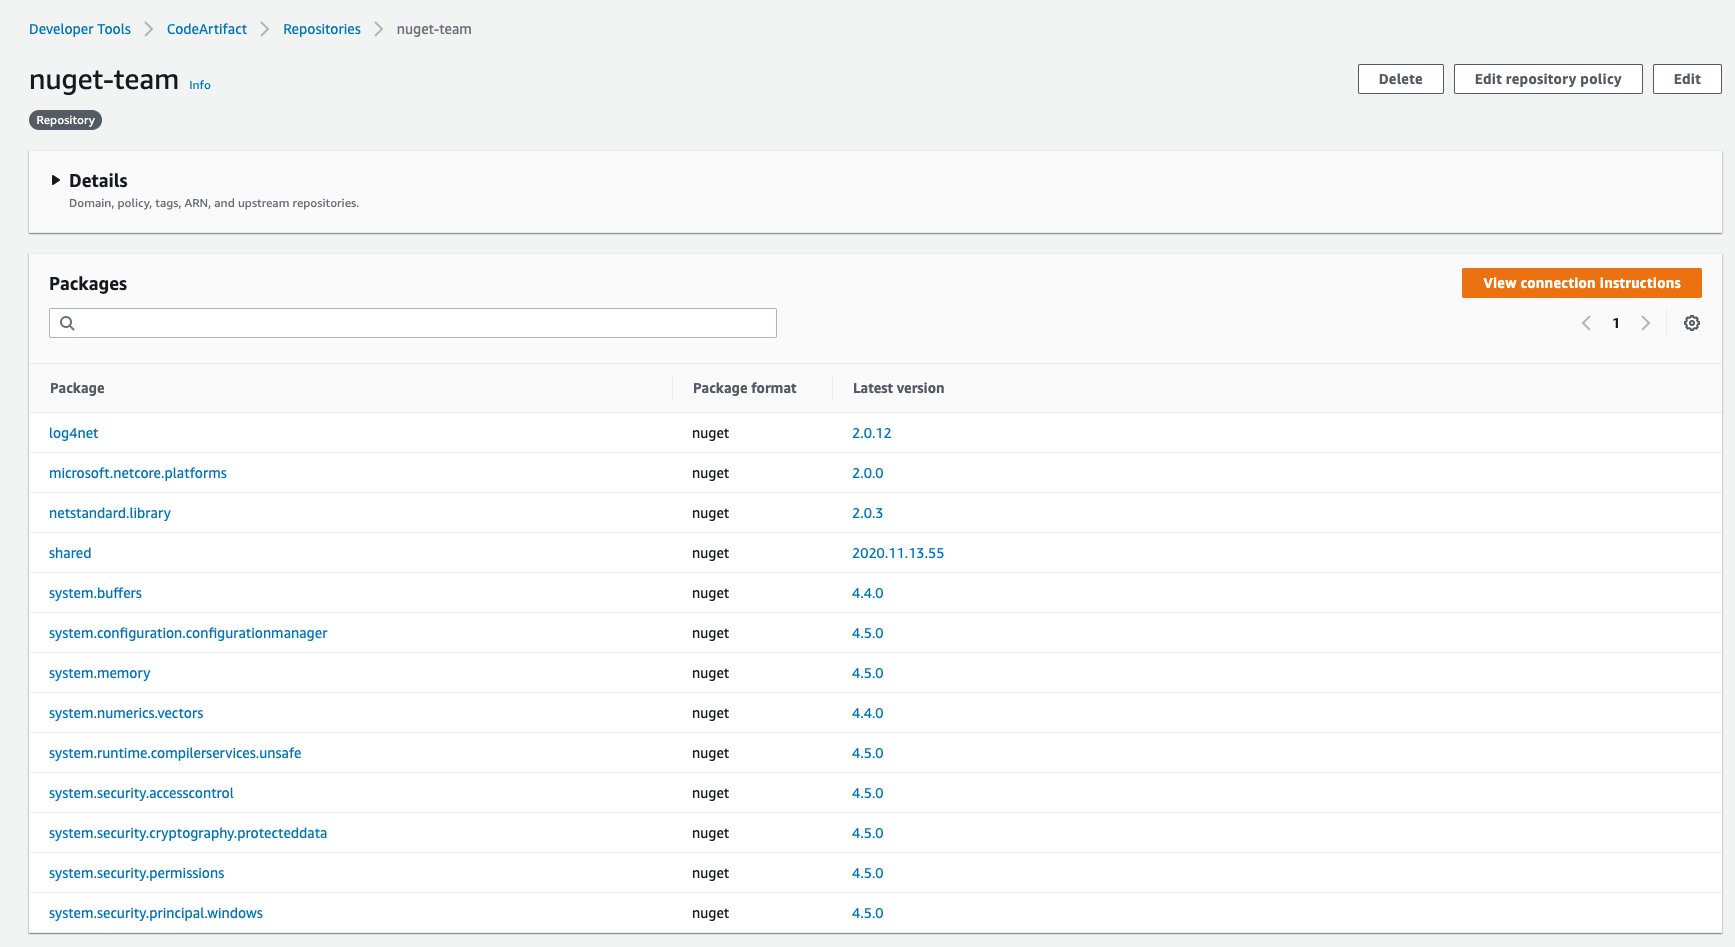Open the packages table preferences gear
The width and height of the screenshot is (1735, 947).
pyautogui.click(x=1692, y=323)
